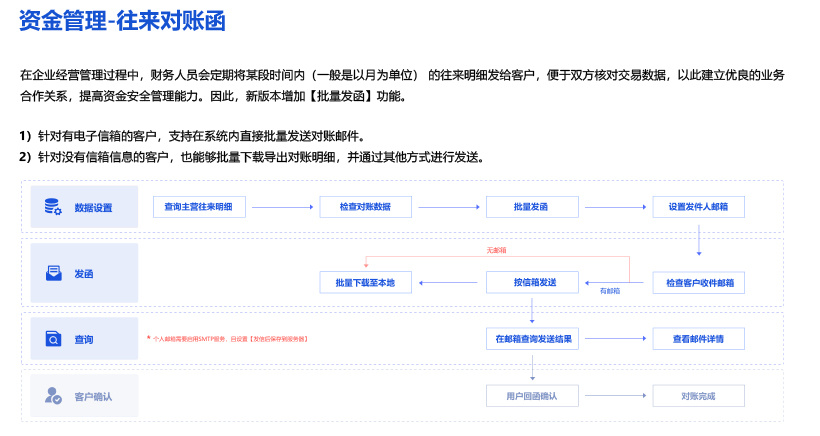Click the red SMTP note text
The image size is (820, 436).
point(229,339)
